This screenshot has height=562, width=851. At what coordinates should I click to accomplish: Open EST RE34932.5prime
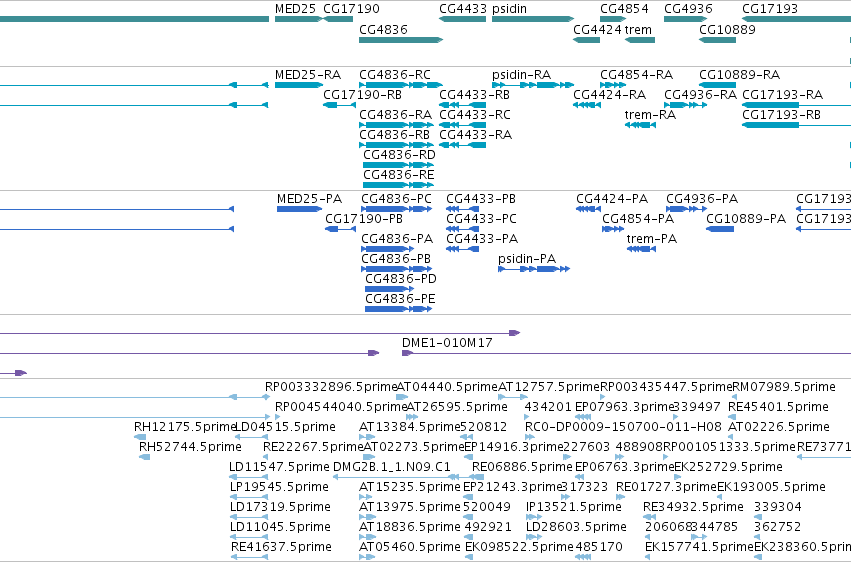point(693,507)
